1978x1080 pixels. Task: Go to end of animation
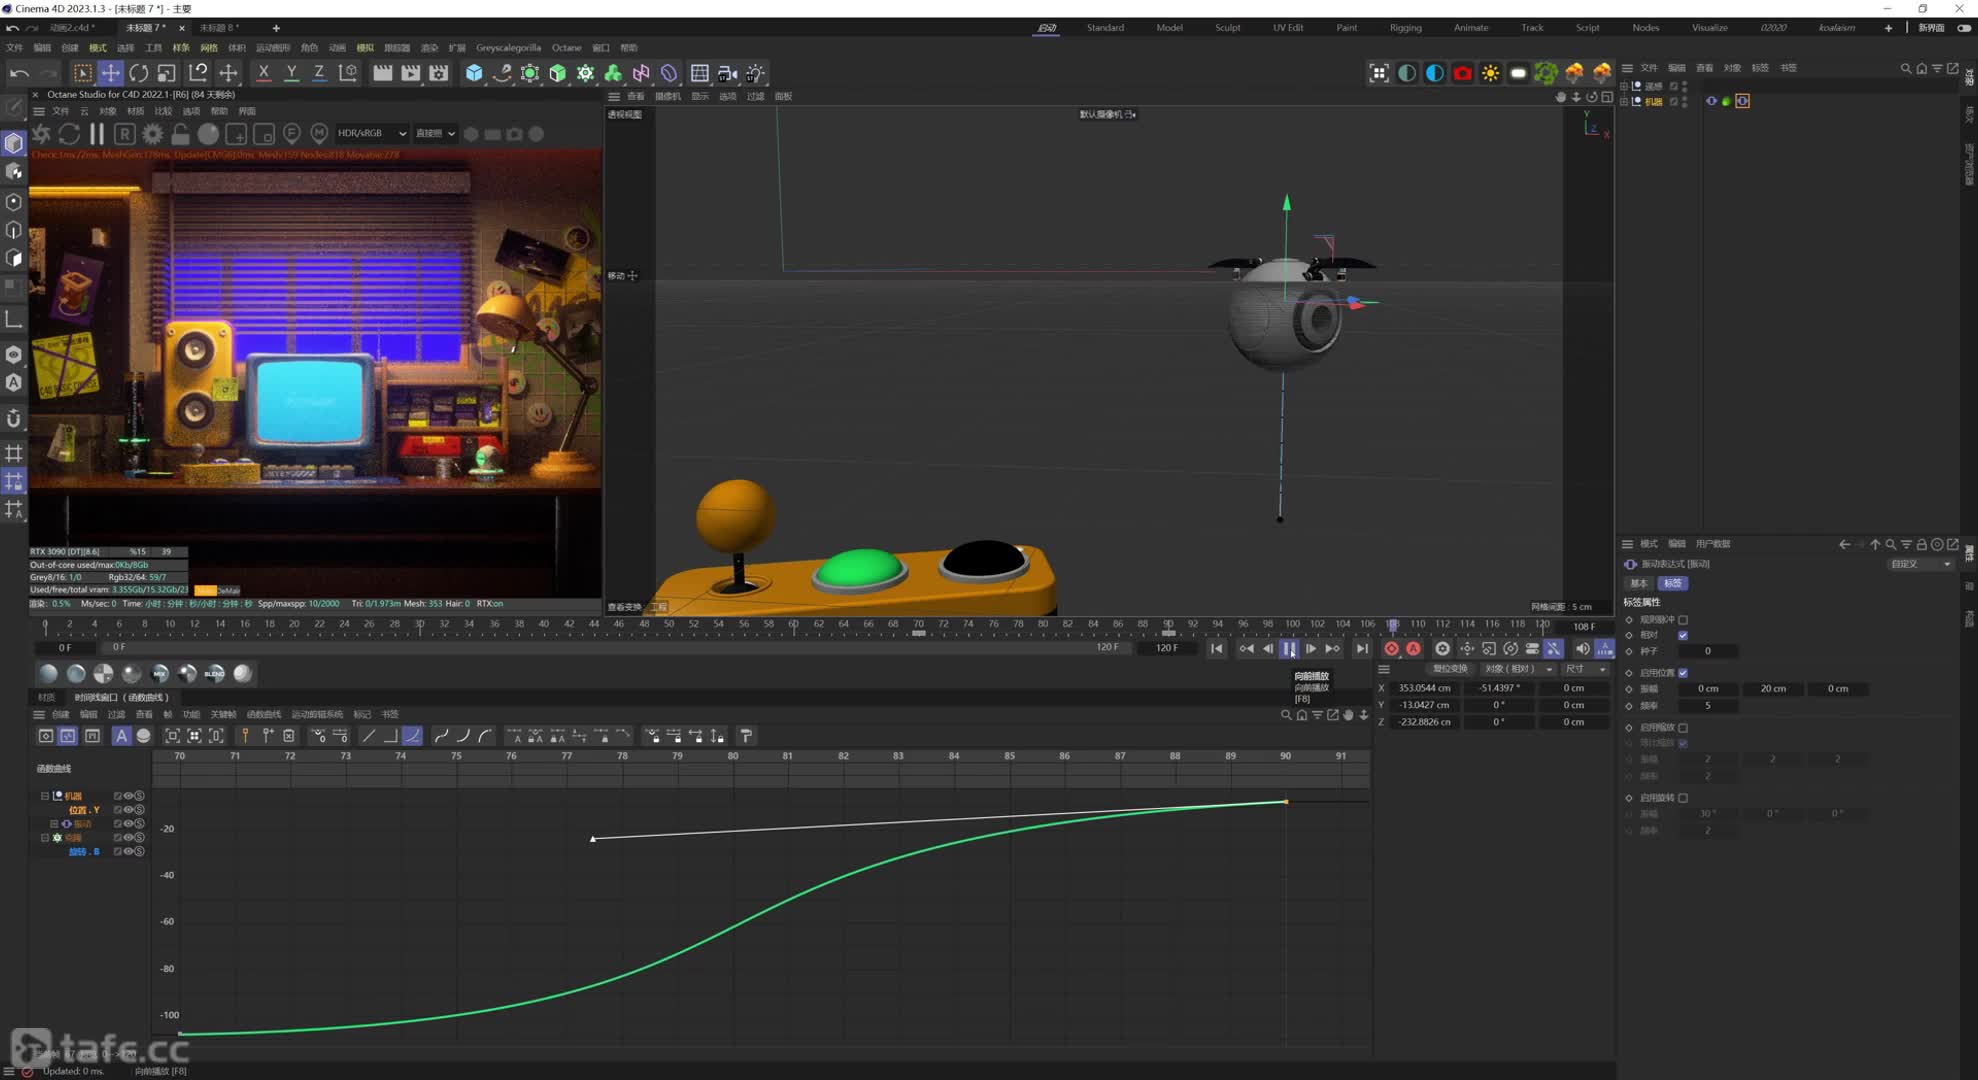1362,649
